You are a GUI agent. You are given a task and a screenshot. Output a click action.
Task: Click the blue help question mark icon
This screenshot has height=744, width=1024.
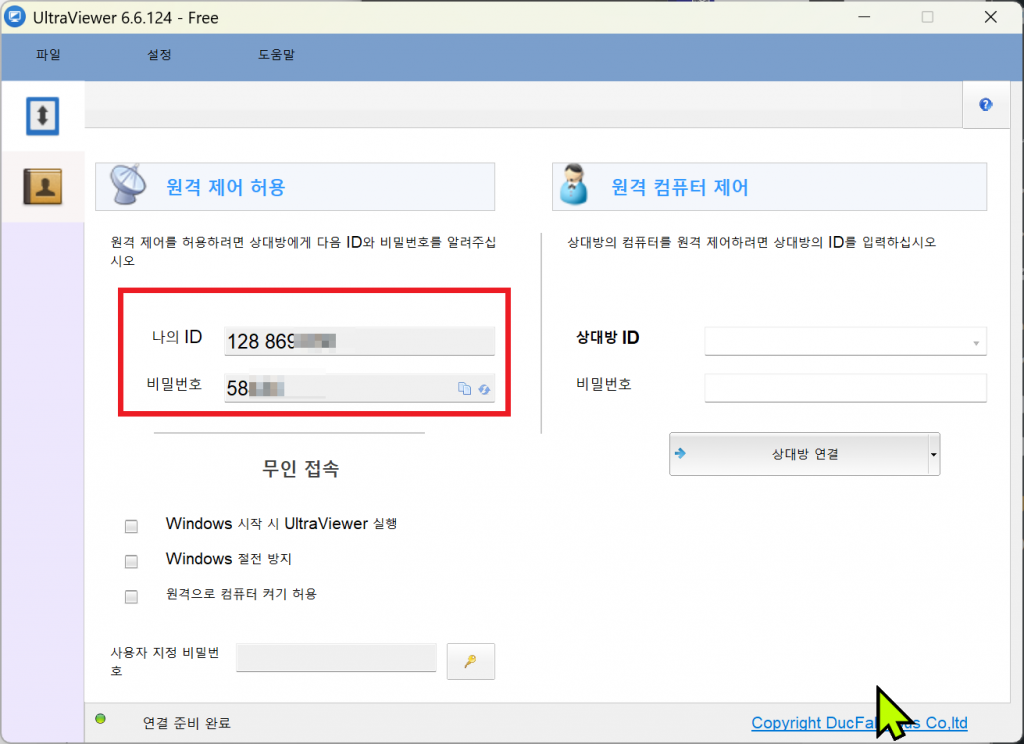coord(985,105)
